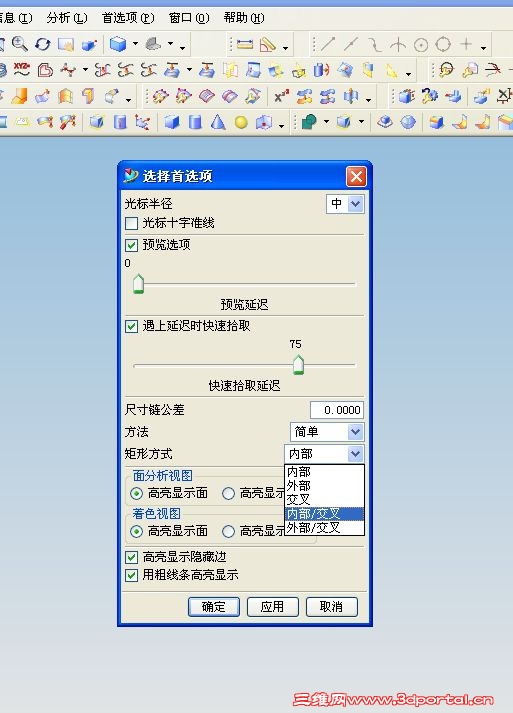
Task: Uncheck 用粗线条高亮显示 checkbox
Action: (x=131, y=576)
